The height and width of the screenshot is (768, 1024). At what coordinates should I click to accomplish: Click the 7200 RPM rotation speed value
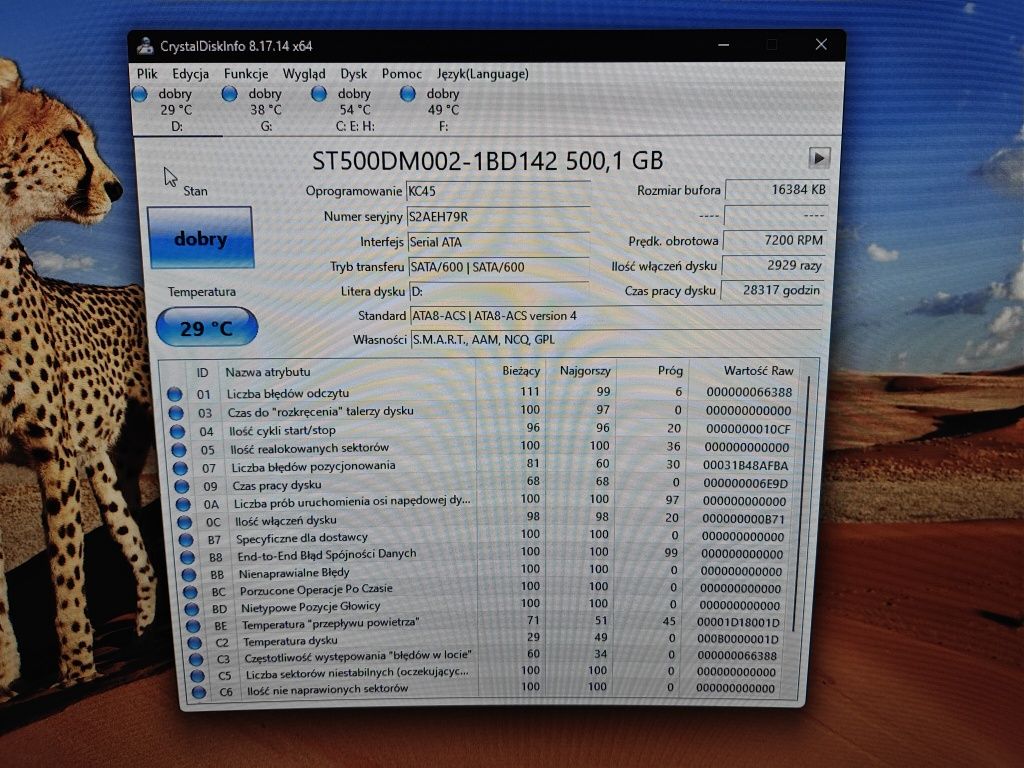click(775, 240)
